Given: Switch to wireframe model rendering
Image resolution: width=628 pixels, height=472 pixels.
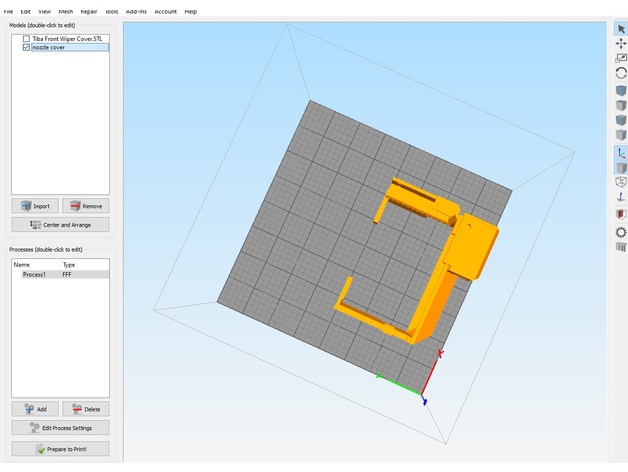Looking at the screenshot, I should point(620,183).
